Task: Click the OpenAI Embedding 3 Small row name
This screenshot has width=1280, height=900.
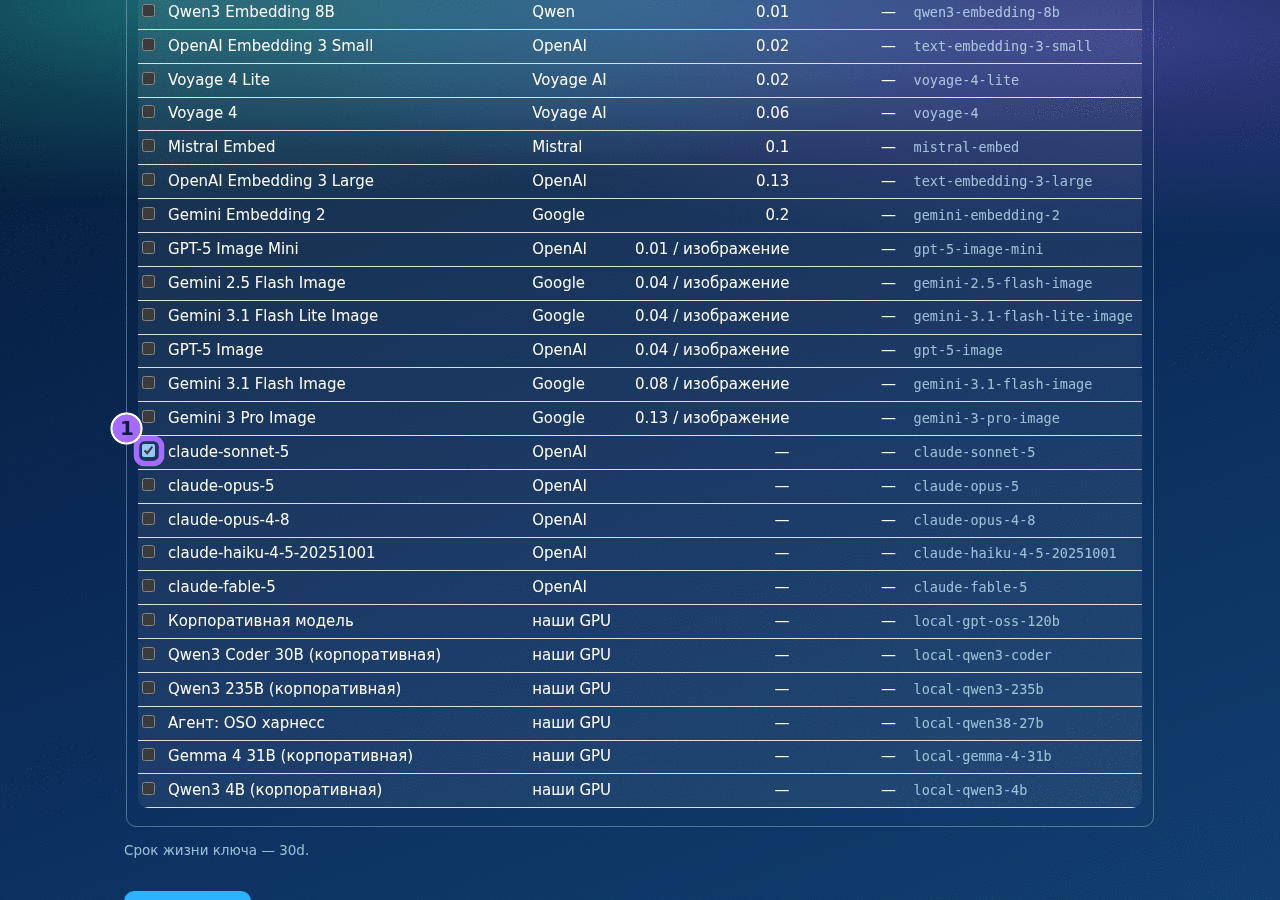Action: (x=270, y=46)
